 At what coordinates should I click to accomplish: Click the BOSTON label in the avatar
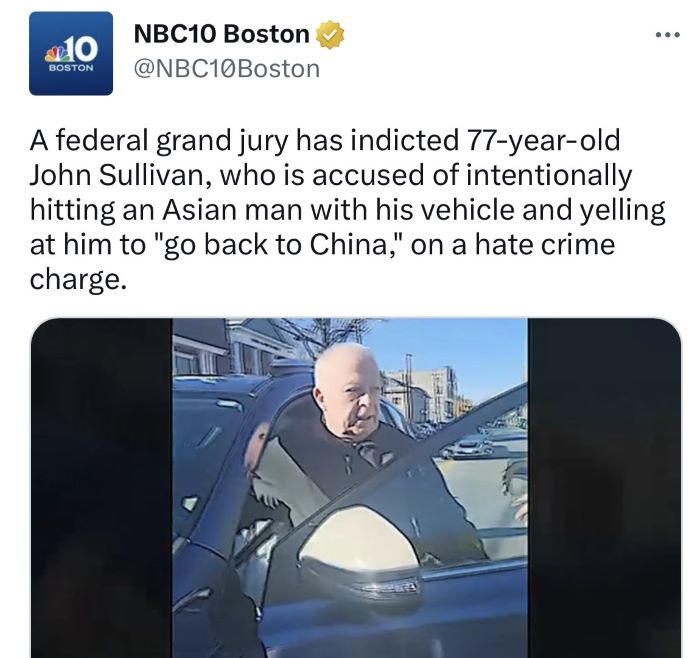[71, 68]
